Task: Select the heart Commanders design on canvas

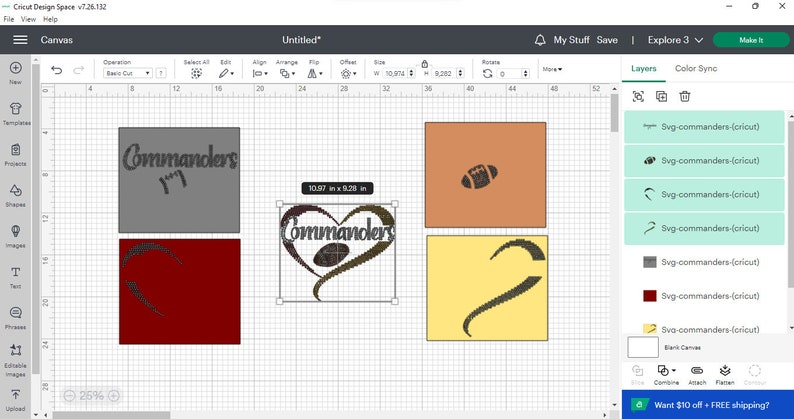Action: (337, 252)
